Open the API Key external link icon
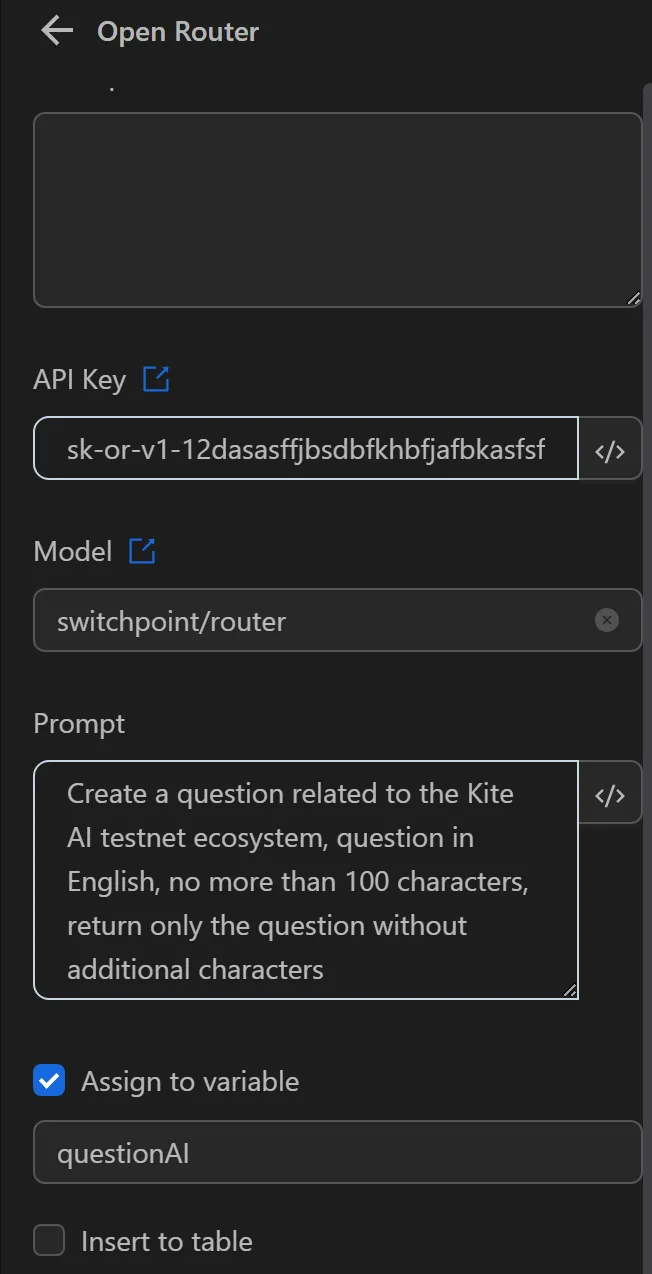The width and height of the screenshot is (652, 1274). (157, 379)
